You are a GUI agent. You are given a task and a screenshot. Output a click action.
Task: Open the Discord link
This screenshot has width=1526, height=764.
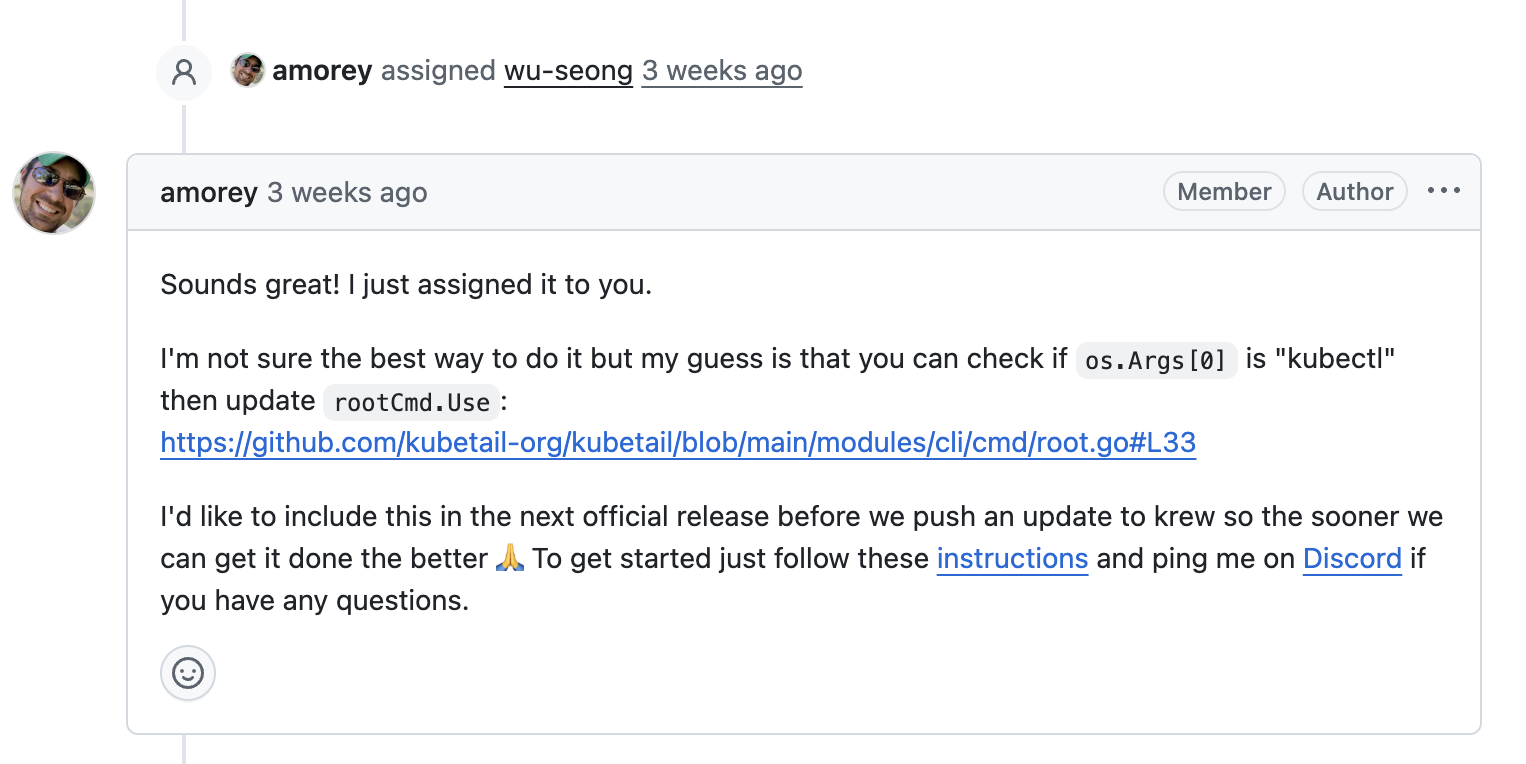click(1352, 558)
